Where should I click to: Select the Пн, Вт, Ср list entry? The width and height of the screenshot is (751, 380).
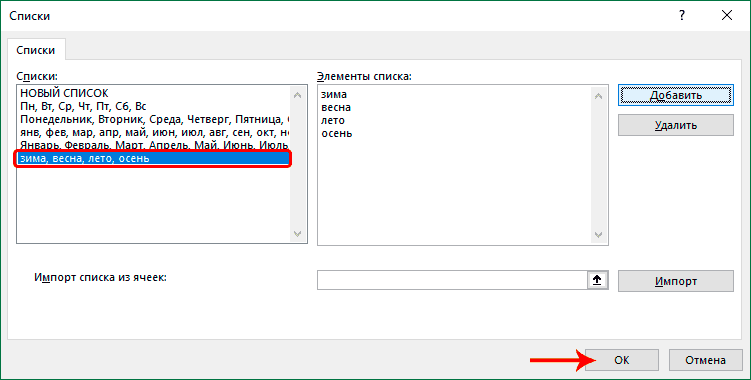tap(153, 106)
